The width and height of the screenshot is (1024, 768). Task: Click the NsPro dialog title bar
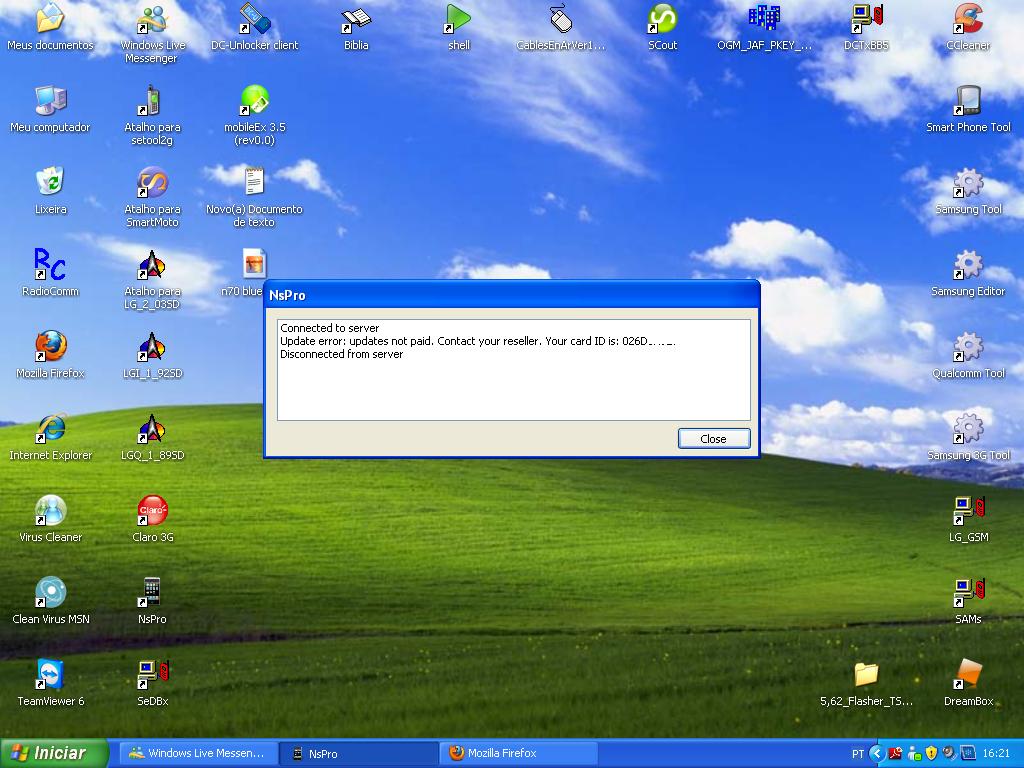pos(512,295)
